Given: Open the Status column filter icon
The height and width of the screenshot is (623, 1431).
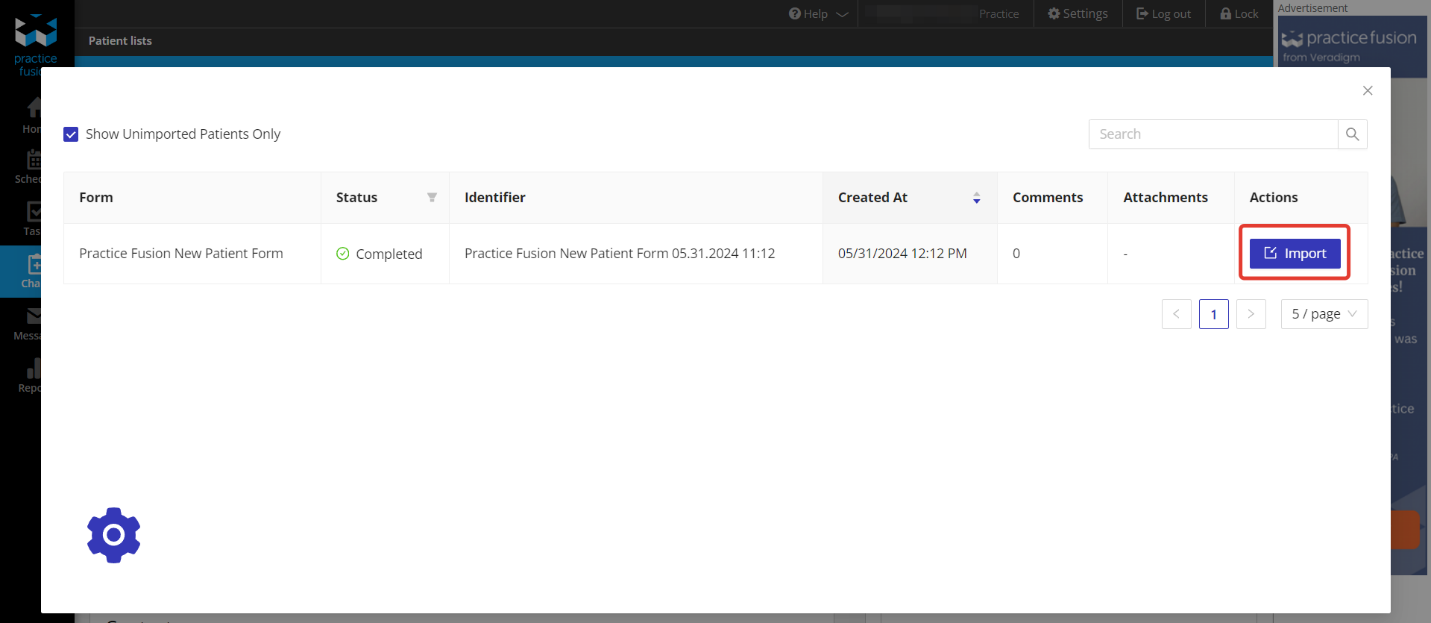Looking at the screenshot, I should point(432,198).
